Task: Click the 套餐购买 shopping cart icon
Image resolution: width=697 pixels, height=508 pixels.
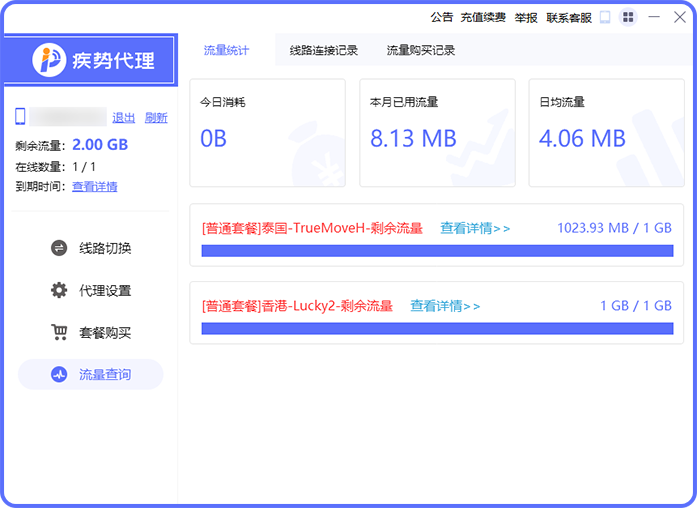Action: [x=59, y=333]
